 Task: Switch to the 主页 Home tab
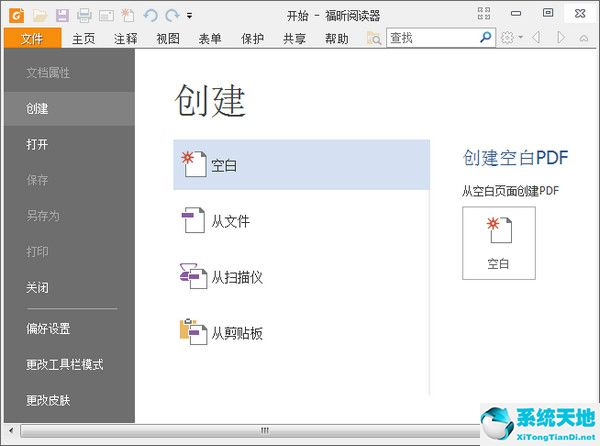click(83, 39)
